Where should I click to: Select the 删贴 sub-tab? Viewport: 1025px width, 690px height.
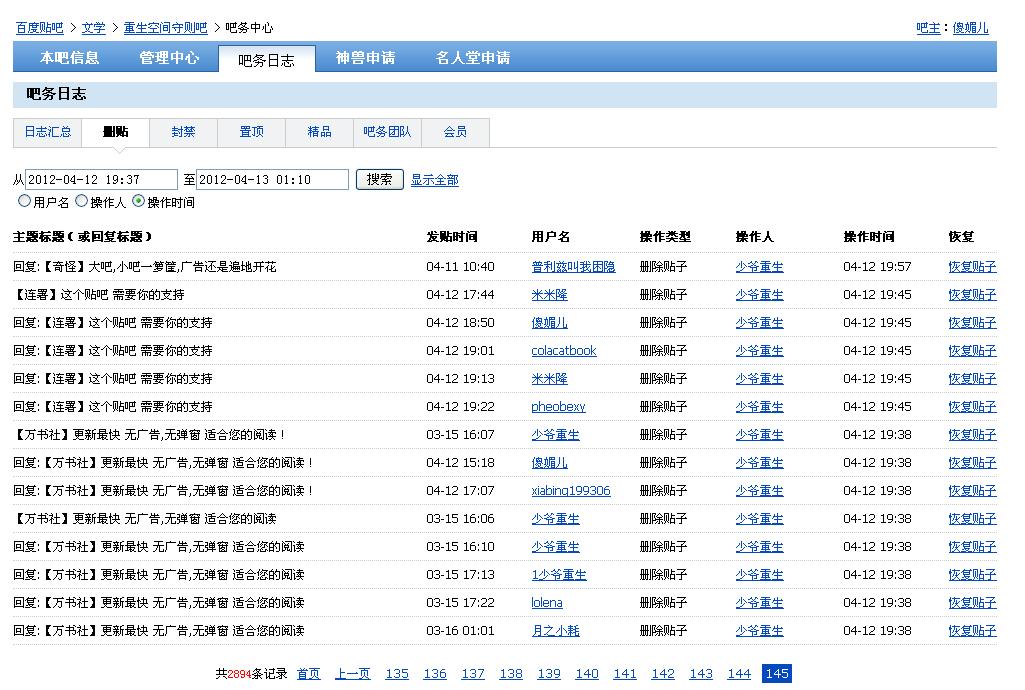point(116,132)
